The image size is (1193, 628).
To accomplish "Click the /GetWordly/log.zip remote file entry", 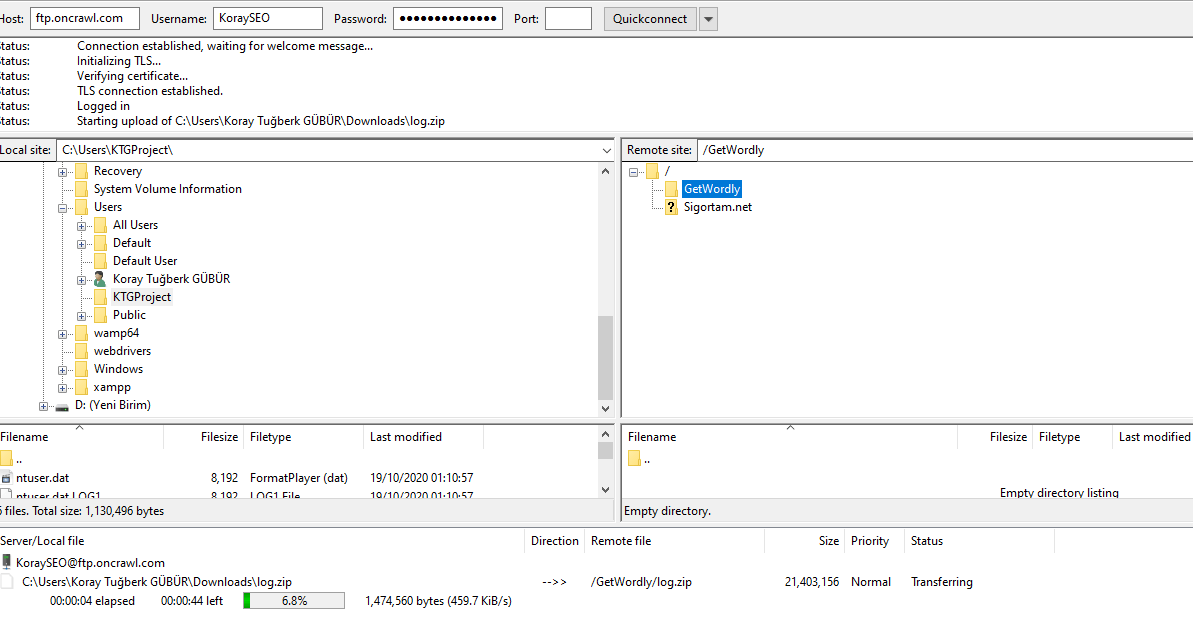I will click(x=641, y=582).
